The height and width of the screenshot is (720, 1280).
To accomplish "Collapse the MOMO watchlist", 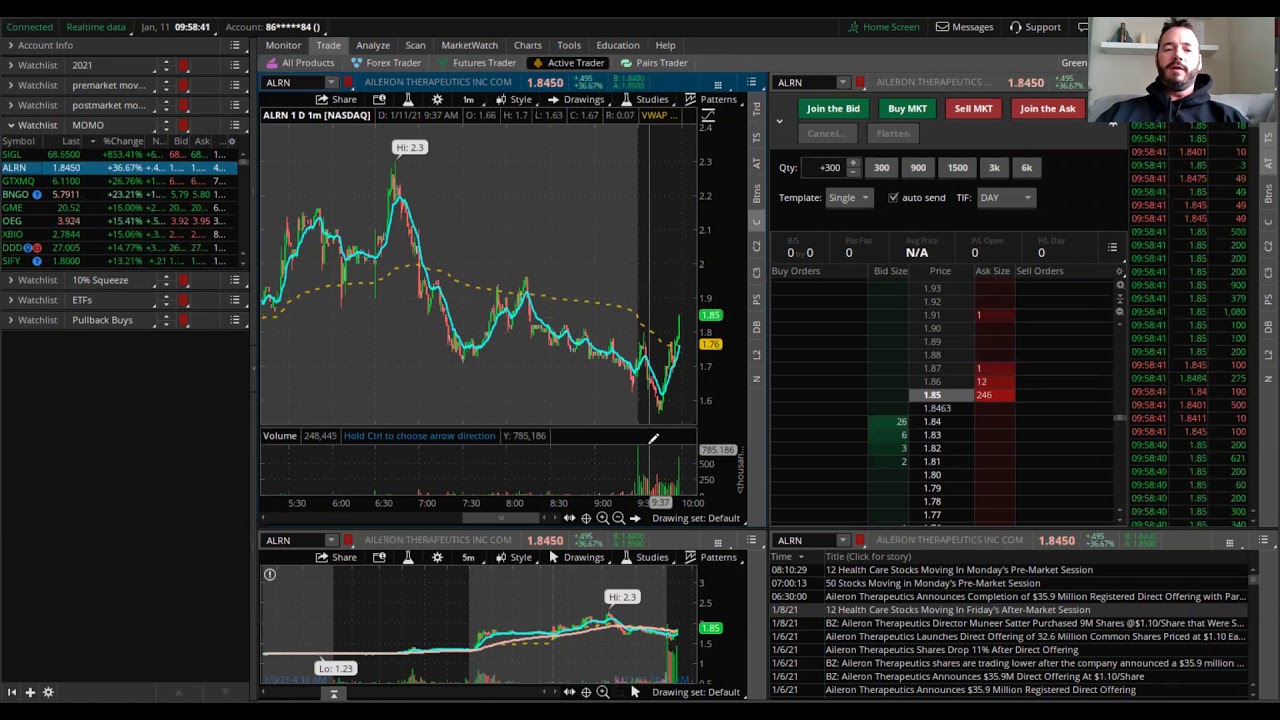I will 10,126.
